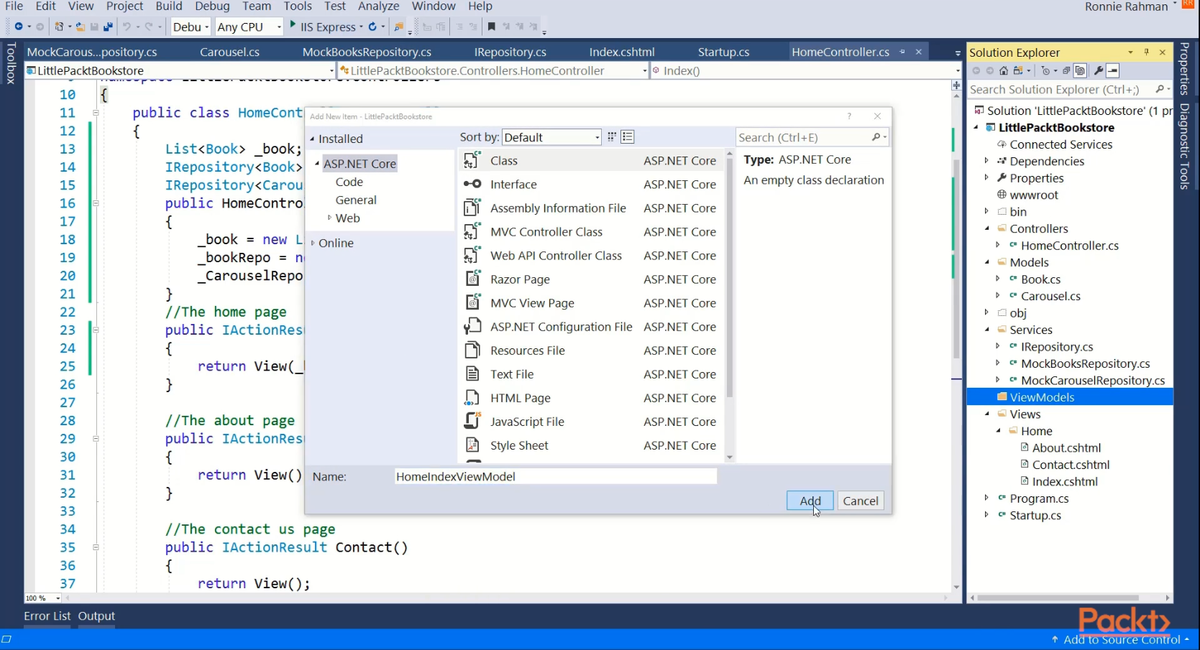Screen dimensions: 1200x650
Task: Toggle Preview Selected Items in Solution Explorer
Action: click(x=1112, y=71)
